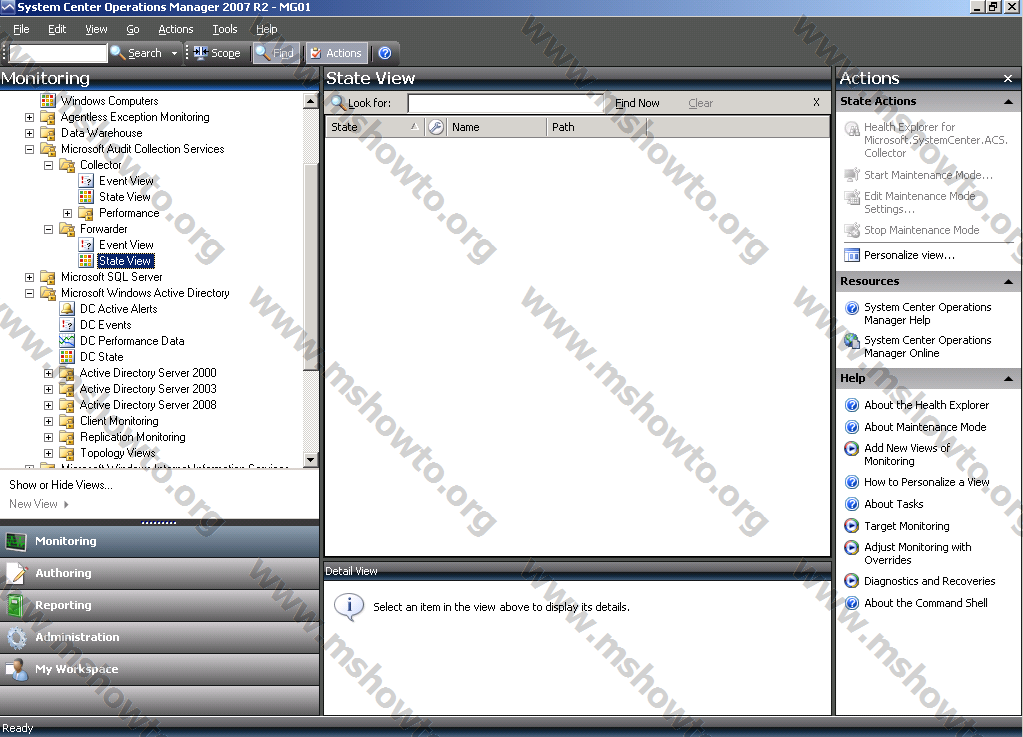Expand the Microsoft SQL Server folder
The image size is (1023, 737).
29,277
